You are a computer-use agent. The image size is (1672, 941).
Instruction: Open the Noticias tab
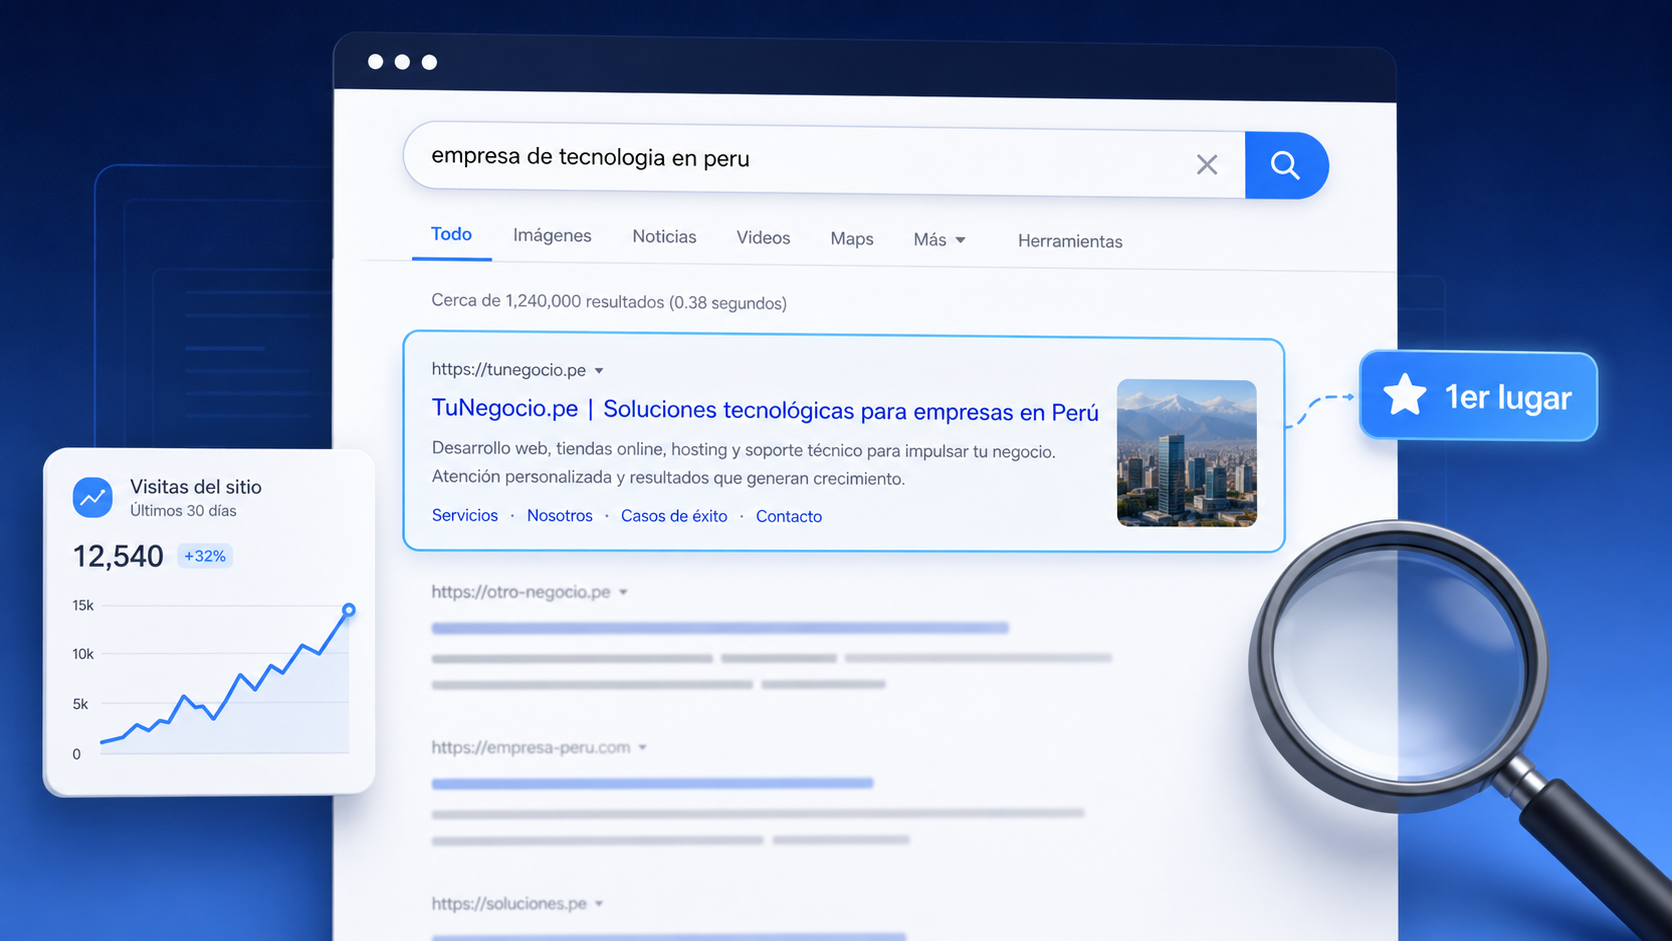point(664,237)
